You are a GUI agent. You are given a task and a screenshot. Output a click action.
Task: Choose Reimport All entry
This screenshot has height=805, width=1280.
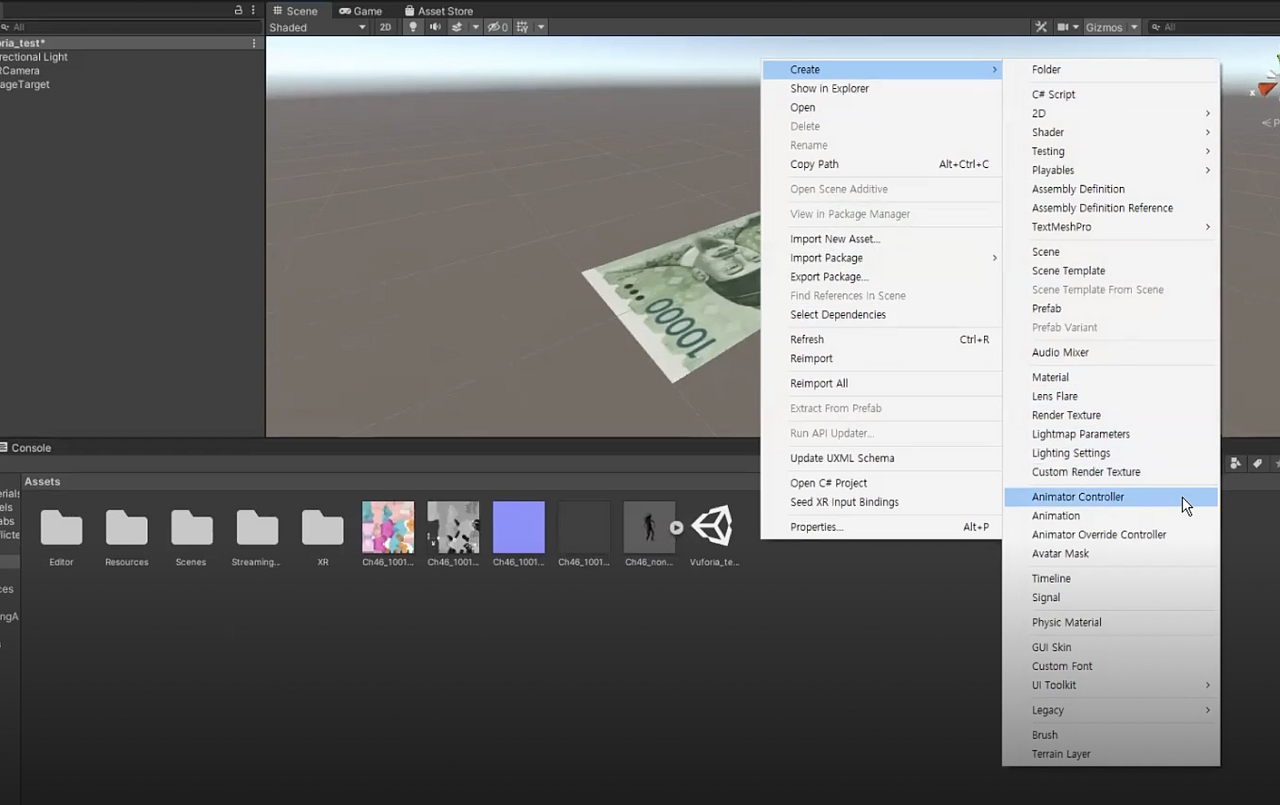(881, 384)
